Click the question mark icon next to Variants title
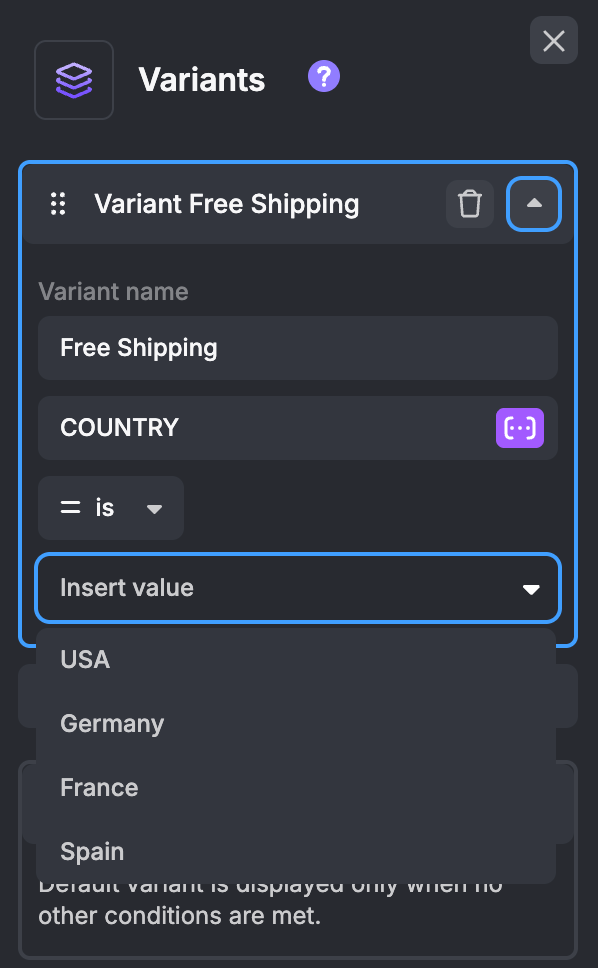 (x=323, y=76)
